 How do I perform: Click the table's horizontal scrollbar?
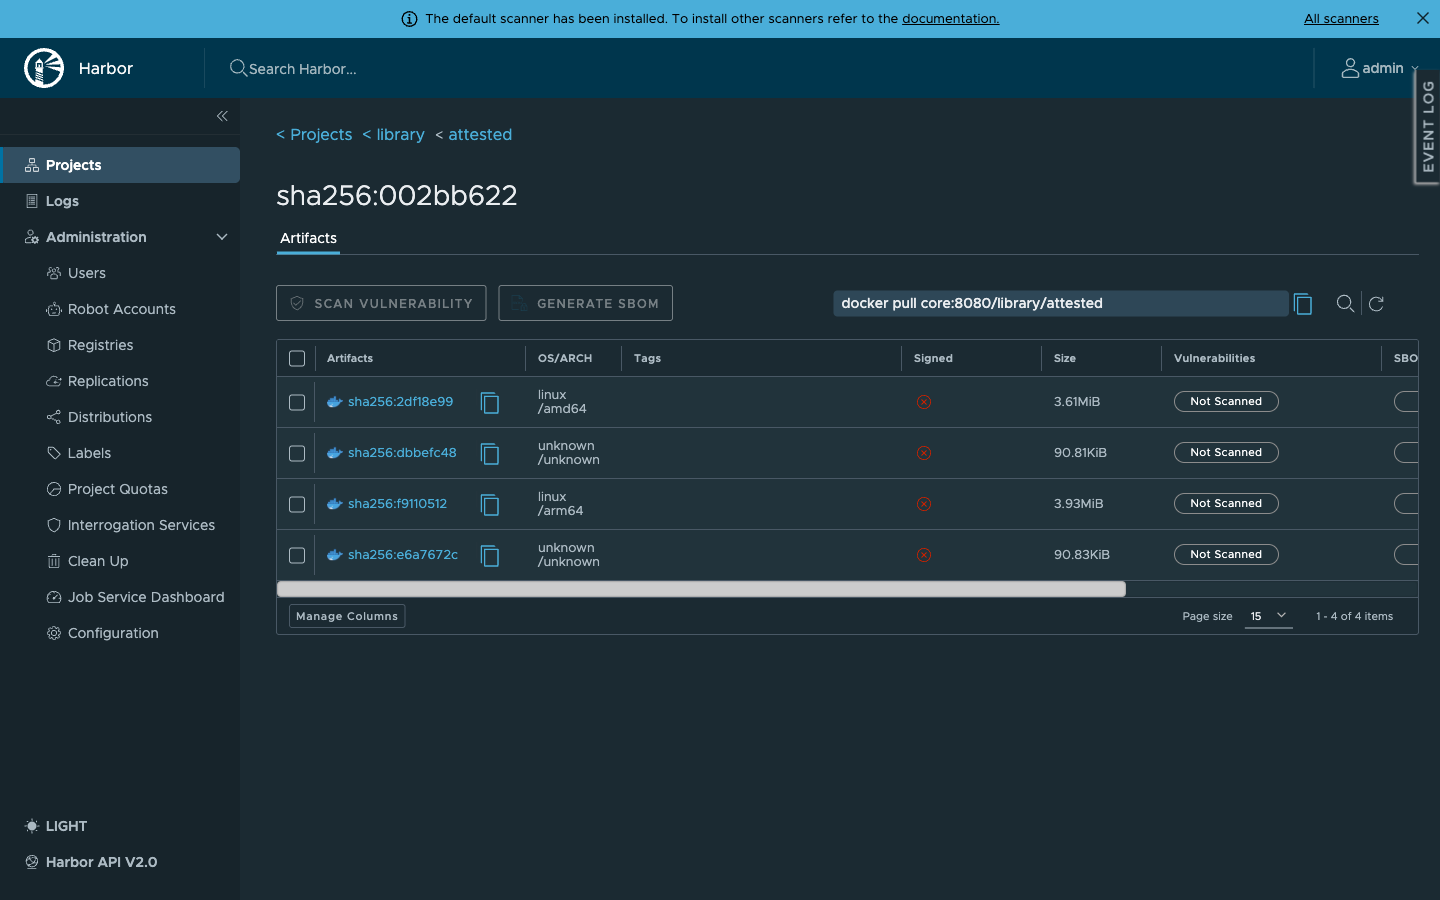[701, 589]
